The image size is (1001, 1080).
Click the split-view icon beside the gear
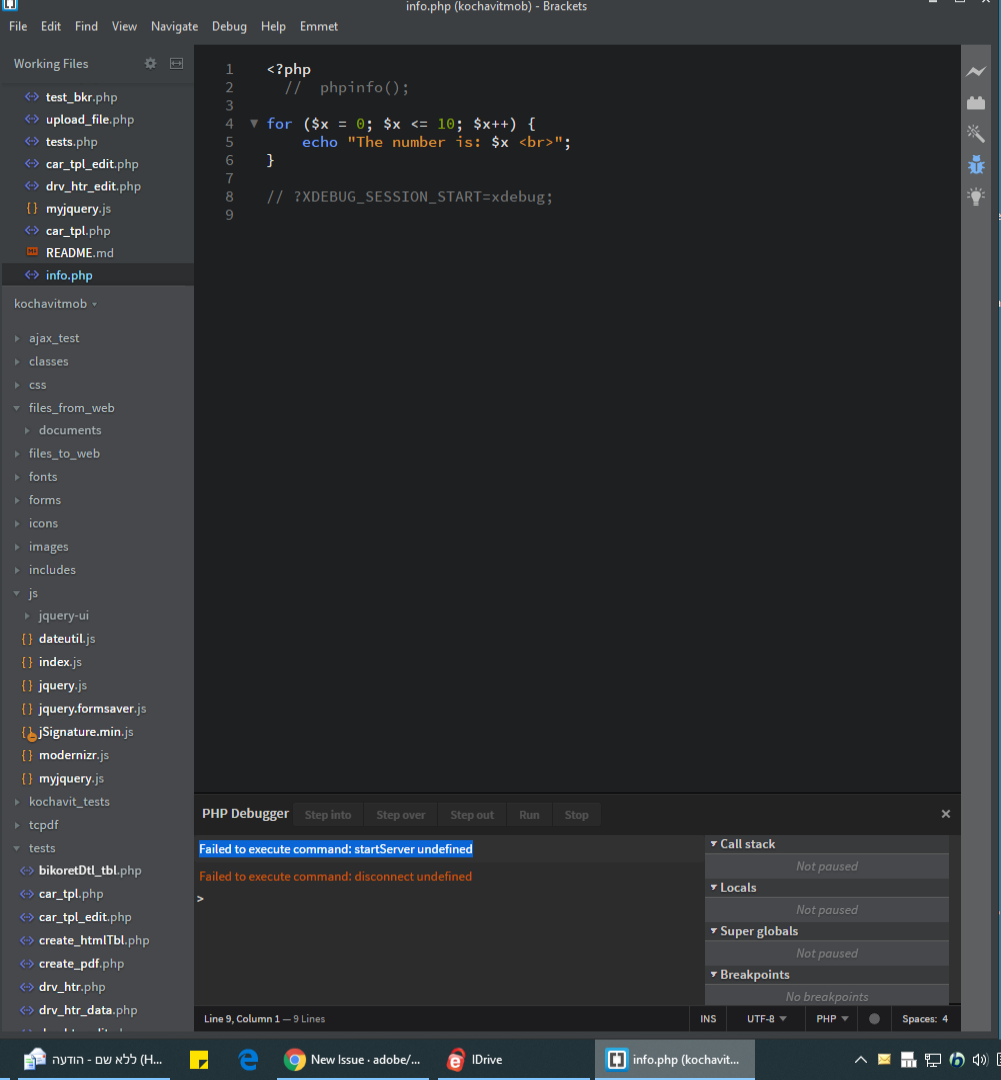click(176, 63)
